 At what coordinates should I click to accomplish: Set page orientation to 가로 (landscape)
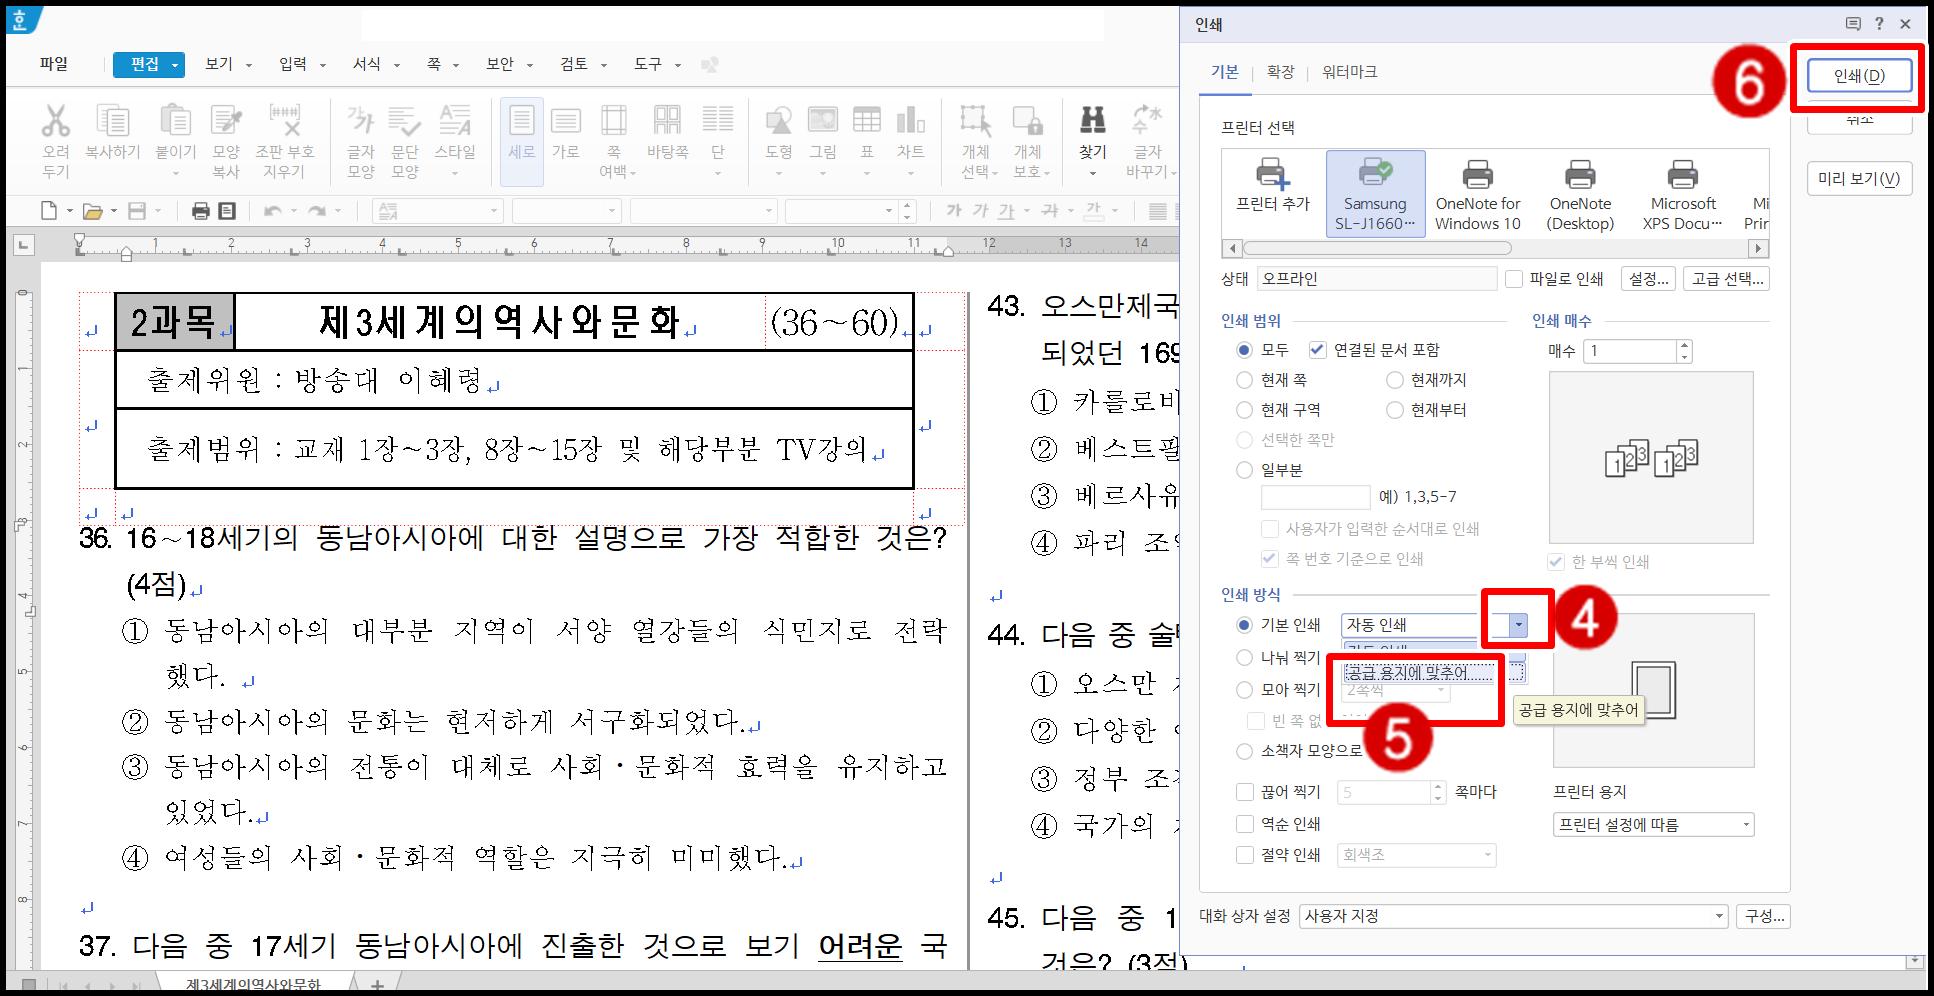click(566, 121)
